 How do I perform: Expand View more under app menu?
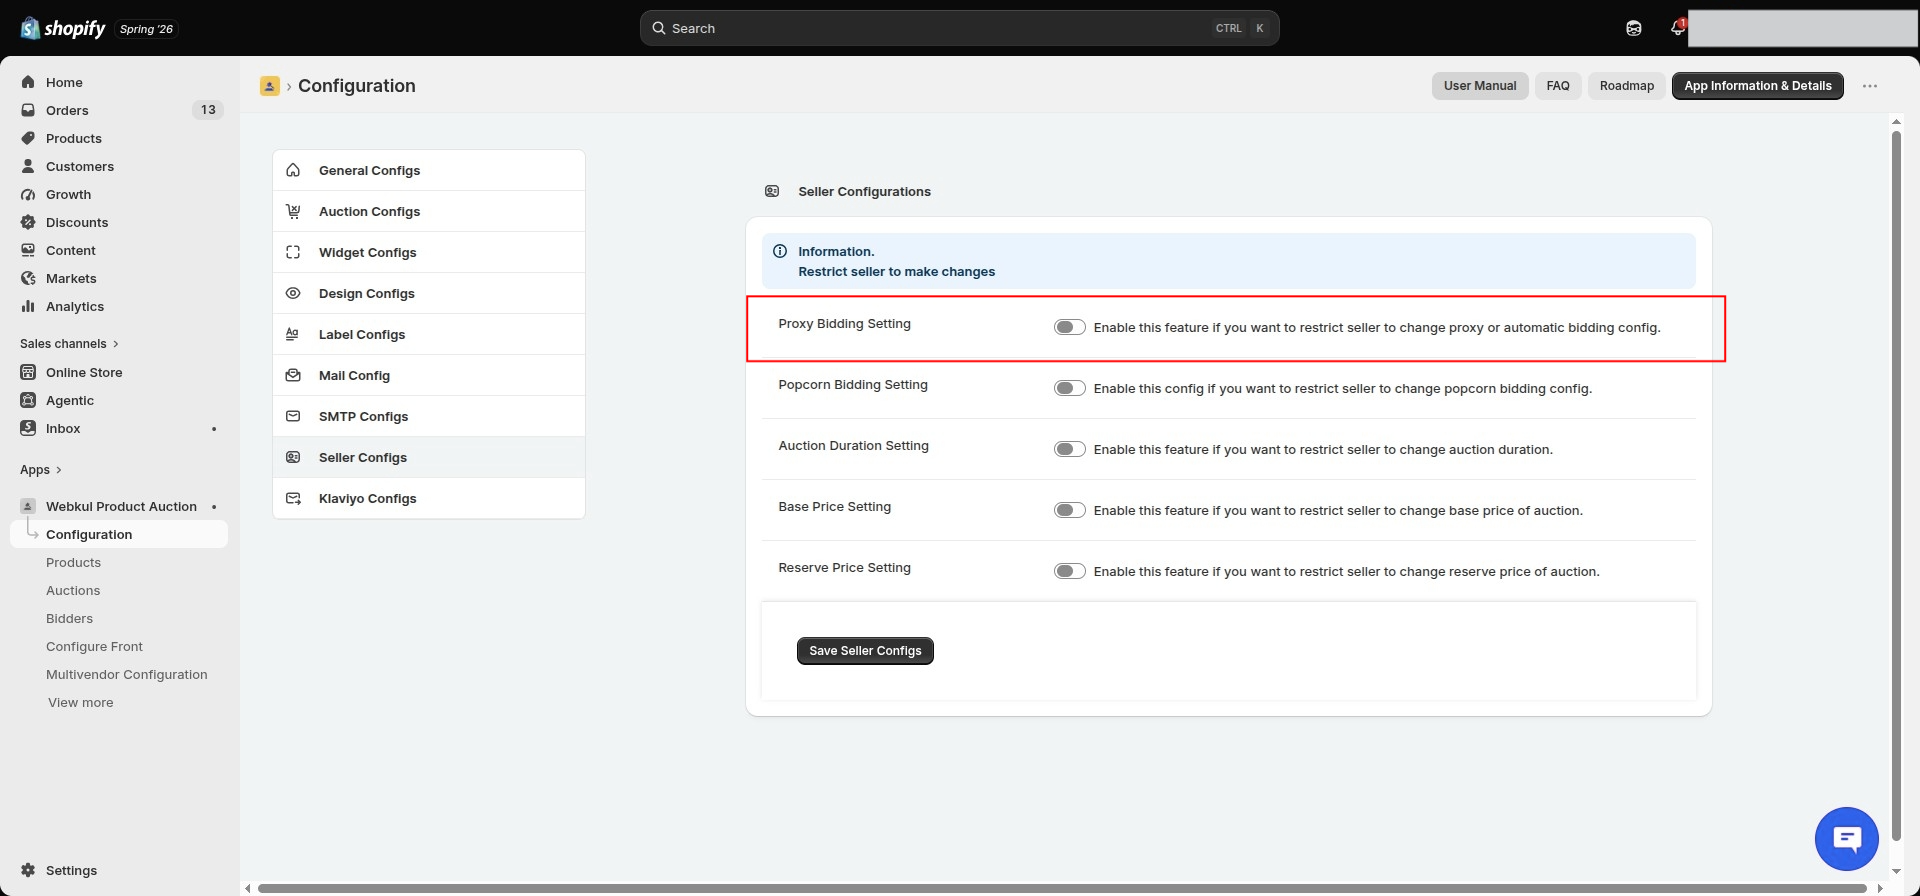tap(81, 702)
